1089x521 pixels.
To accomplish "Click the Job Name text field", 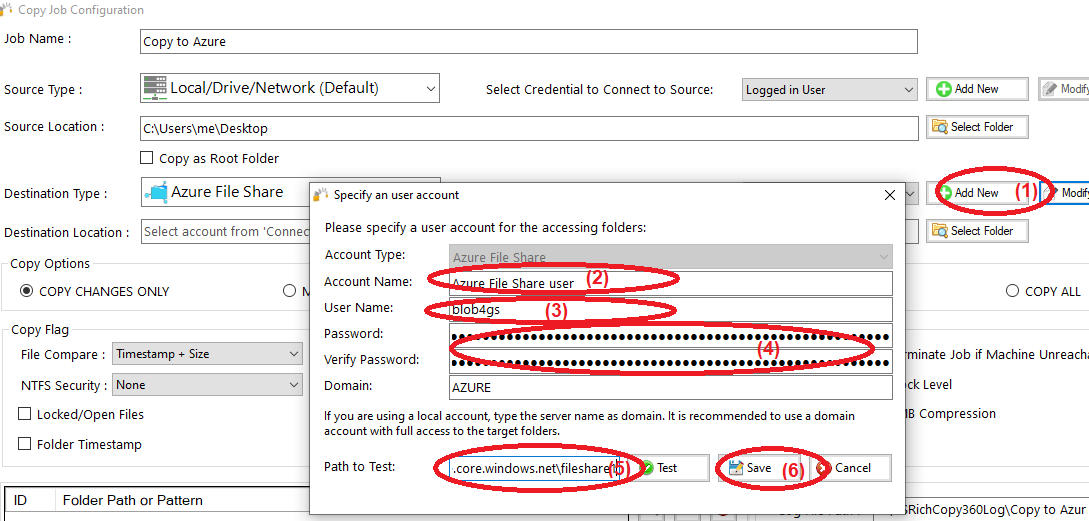I will pos(528,42).
